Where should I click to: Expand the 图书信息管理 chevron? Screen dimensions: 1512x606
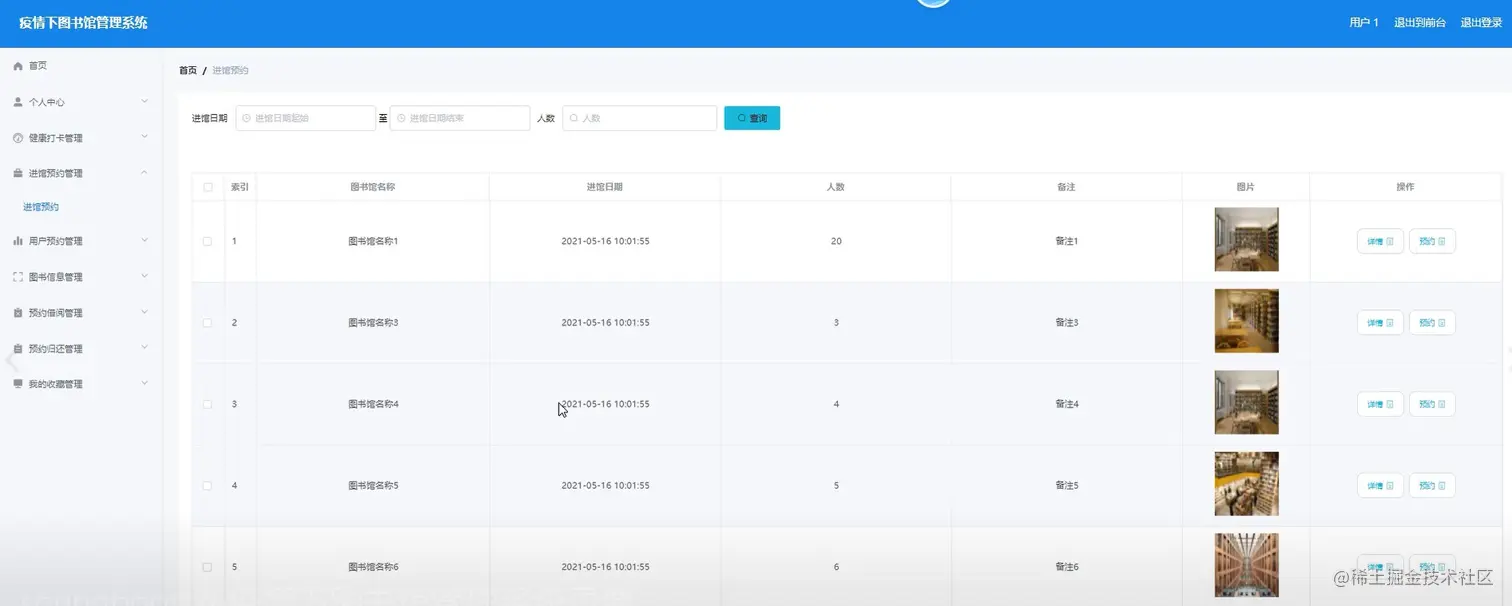click(x=144, y=276)
